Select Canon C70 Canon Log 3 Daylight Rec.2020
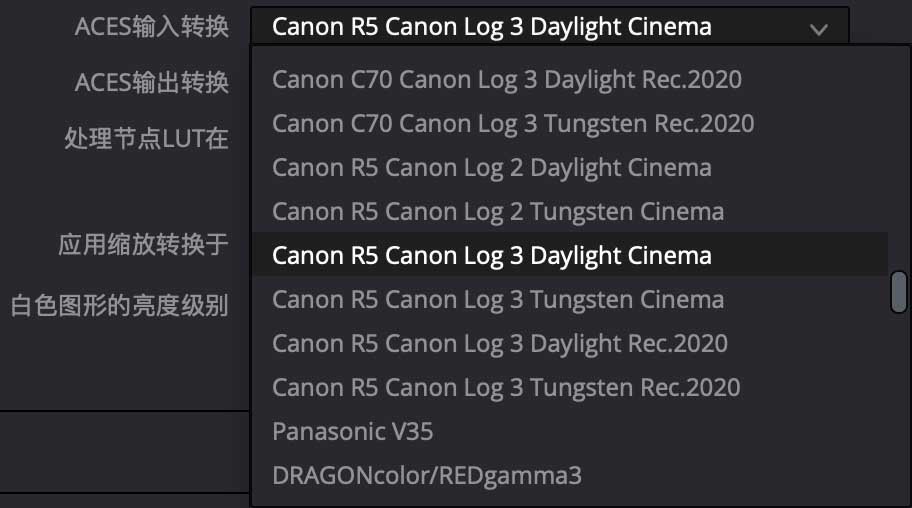 (x=507, y=79)
